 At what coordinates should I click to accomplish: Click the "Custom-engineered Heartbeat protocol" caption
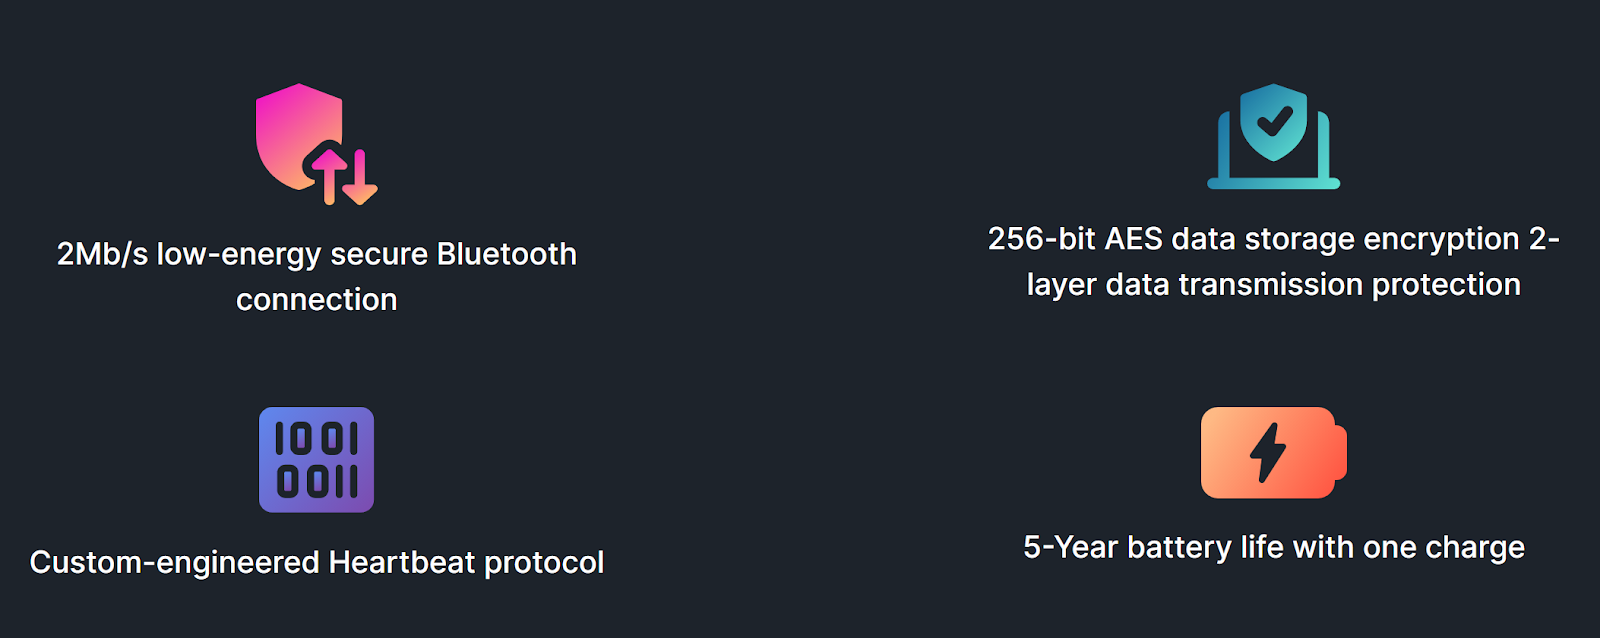317,562
